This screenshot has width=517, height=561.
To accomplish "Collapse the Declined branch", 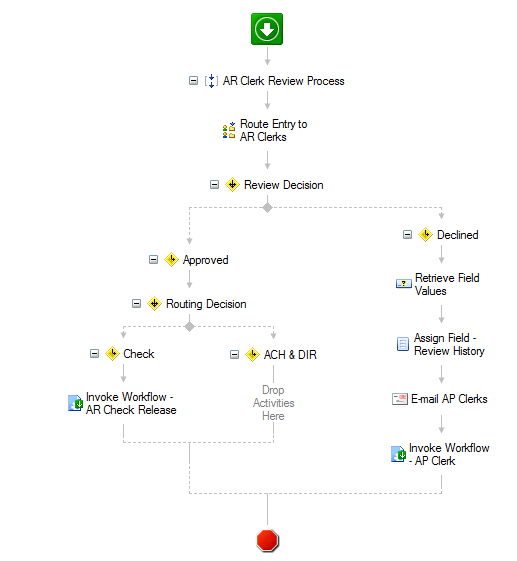I will 407,235.
